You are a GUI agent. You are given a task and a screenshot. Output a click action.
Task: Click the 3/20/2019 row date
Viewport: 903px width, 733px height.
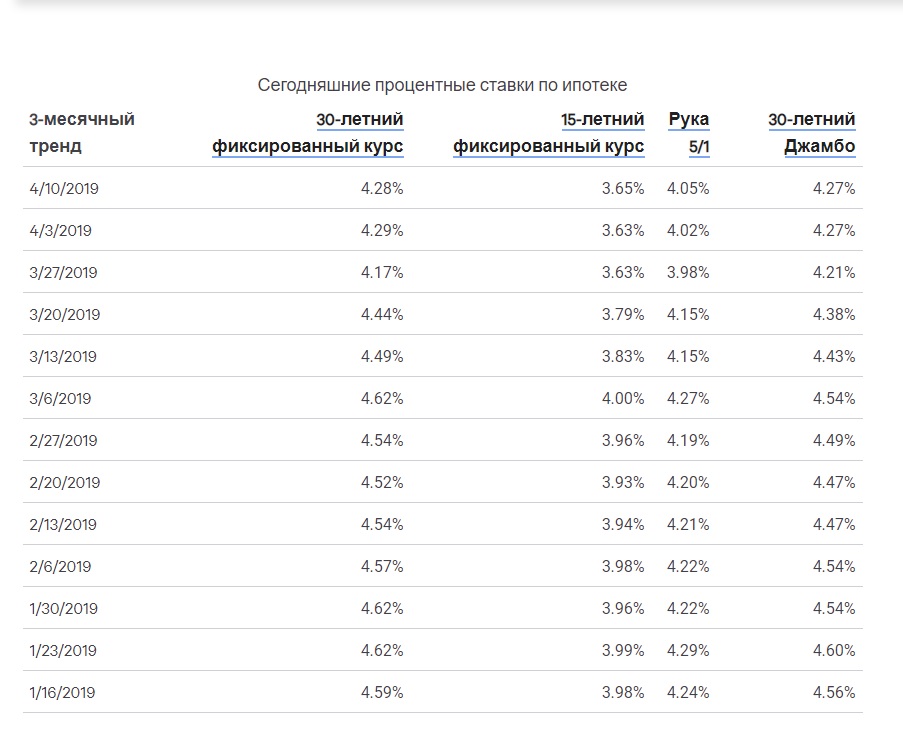66,314
